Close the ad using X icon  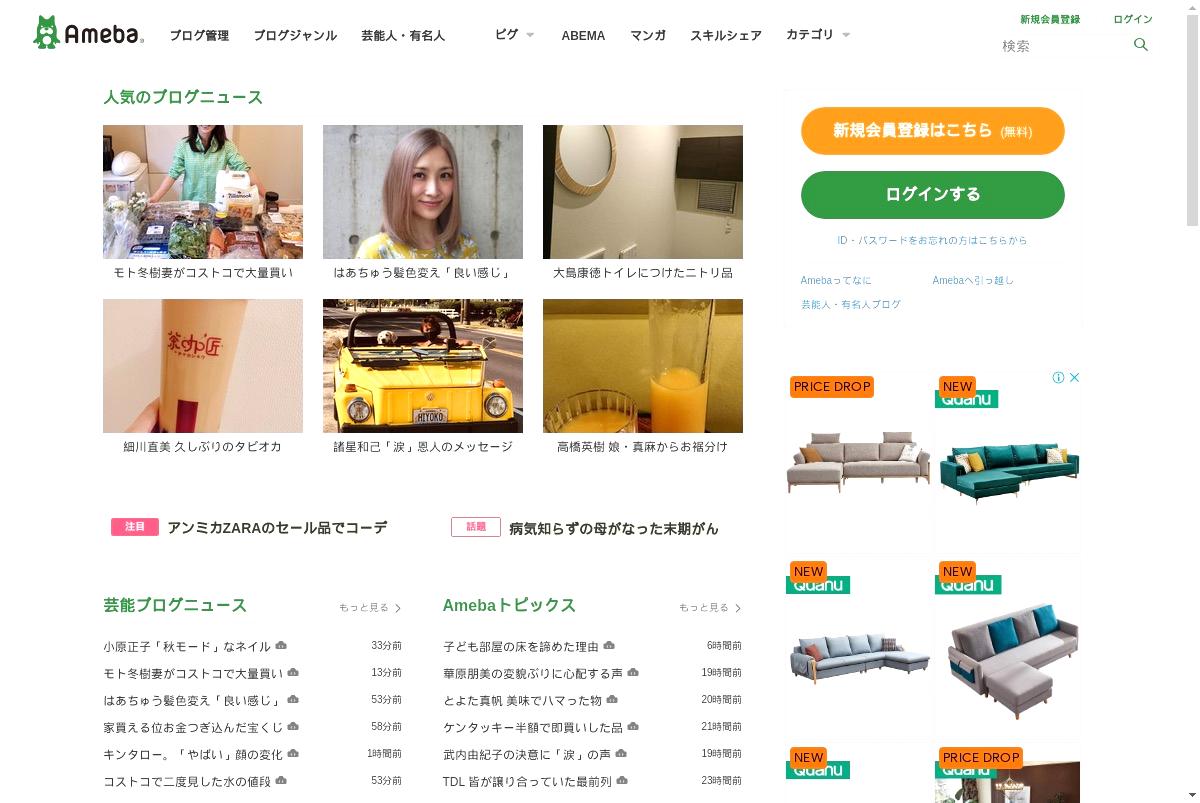tap(1074, 377)
